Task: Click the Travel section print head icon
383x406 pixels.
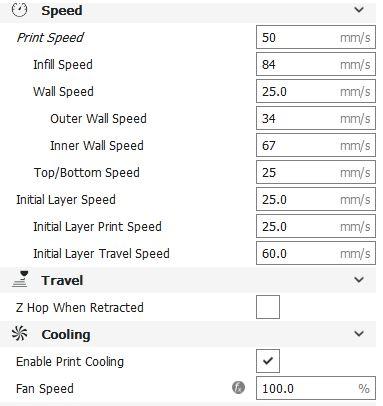Action: click(x=20, y=279)
